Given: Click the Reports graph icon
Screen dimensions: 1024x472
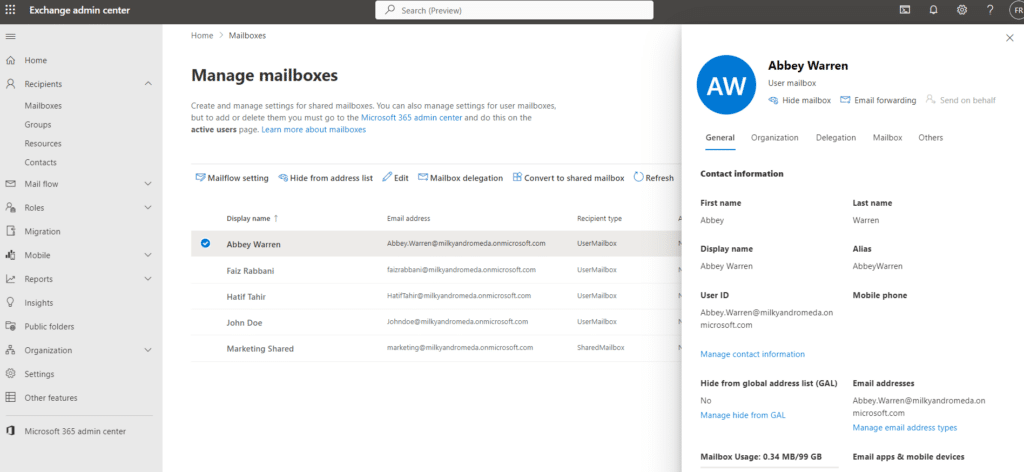Looking at the screenshot, I should click(10, 279).
